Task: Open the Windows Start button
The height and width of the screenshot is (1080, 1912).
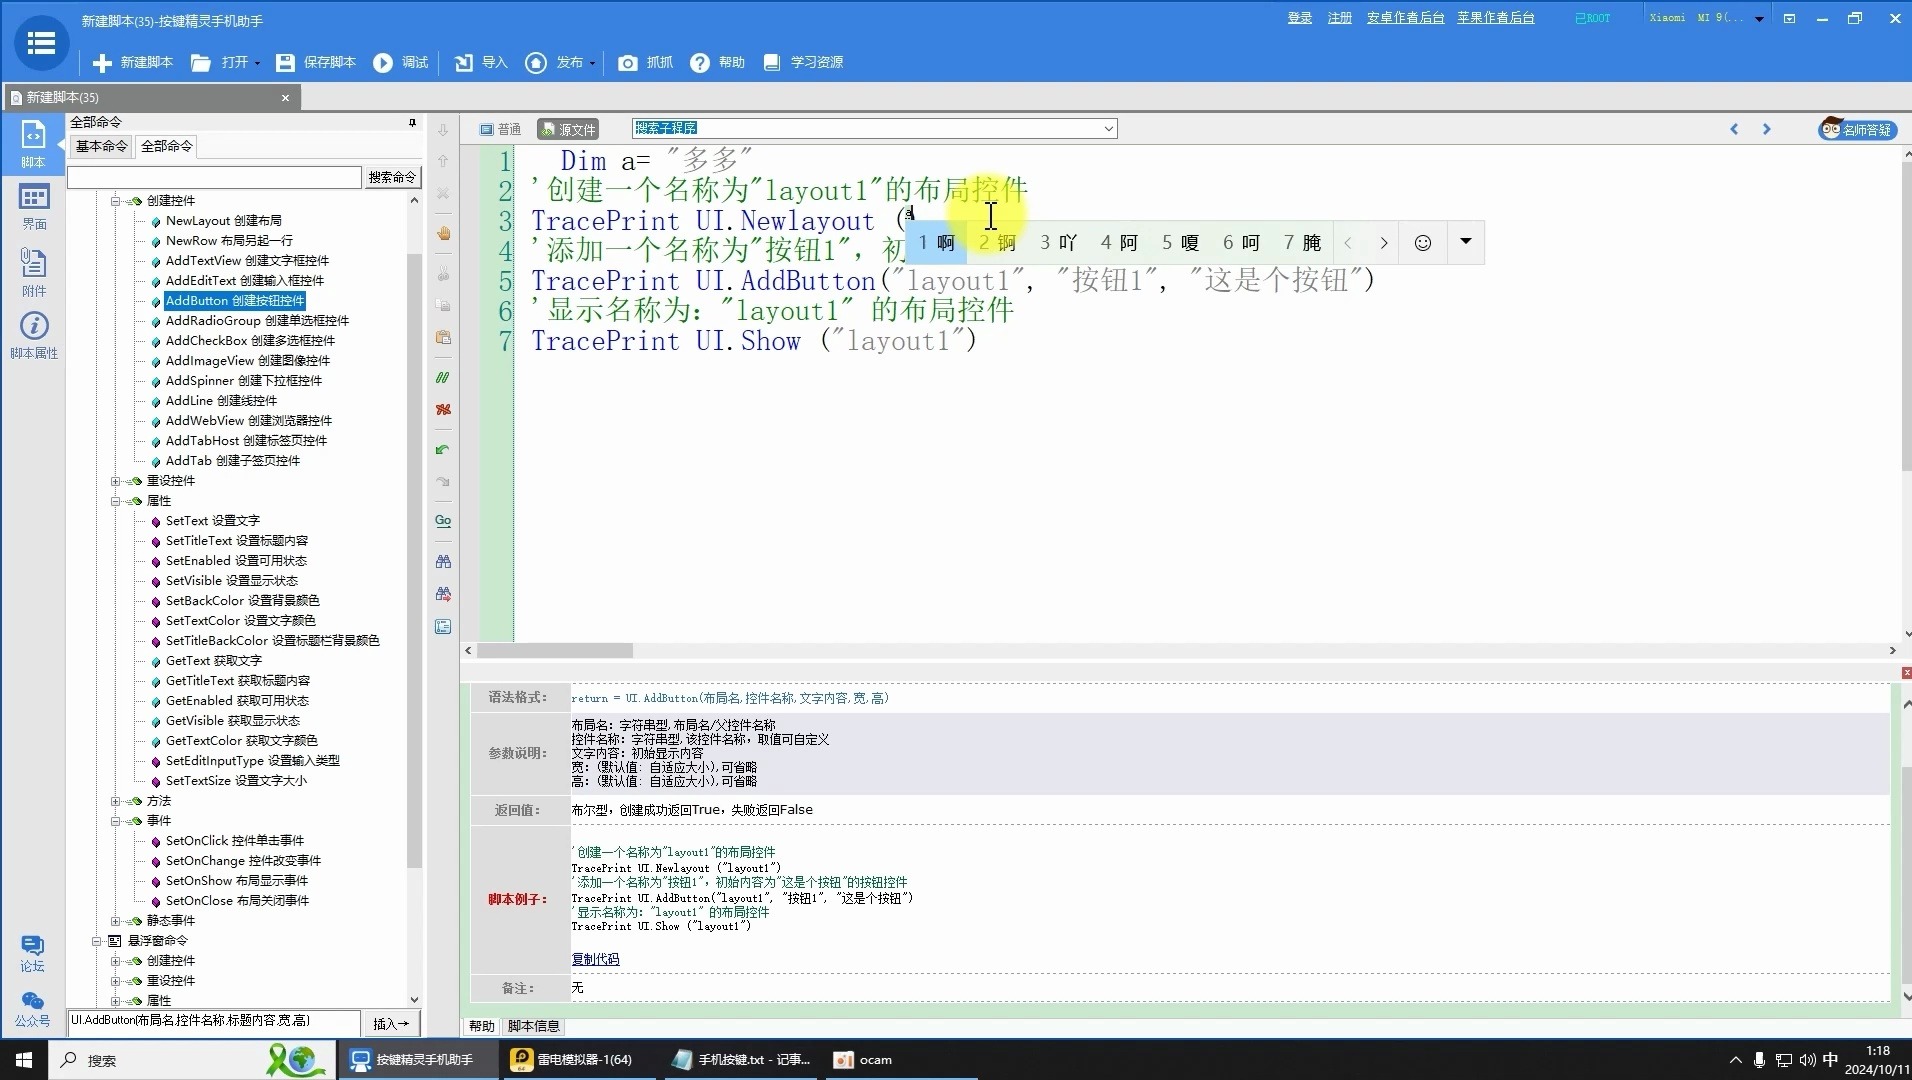Action: point(24,1060)
